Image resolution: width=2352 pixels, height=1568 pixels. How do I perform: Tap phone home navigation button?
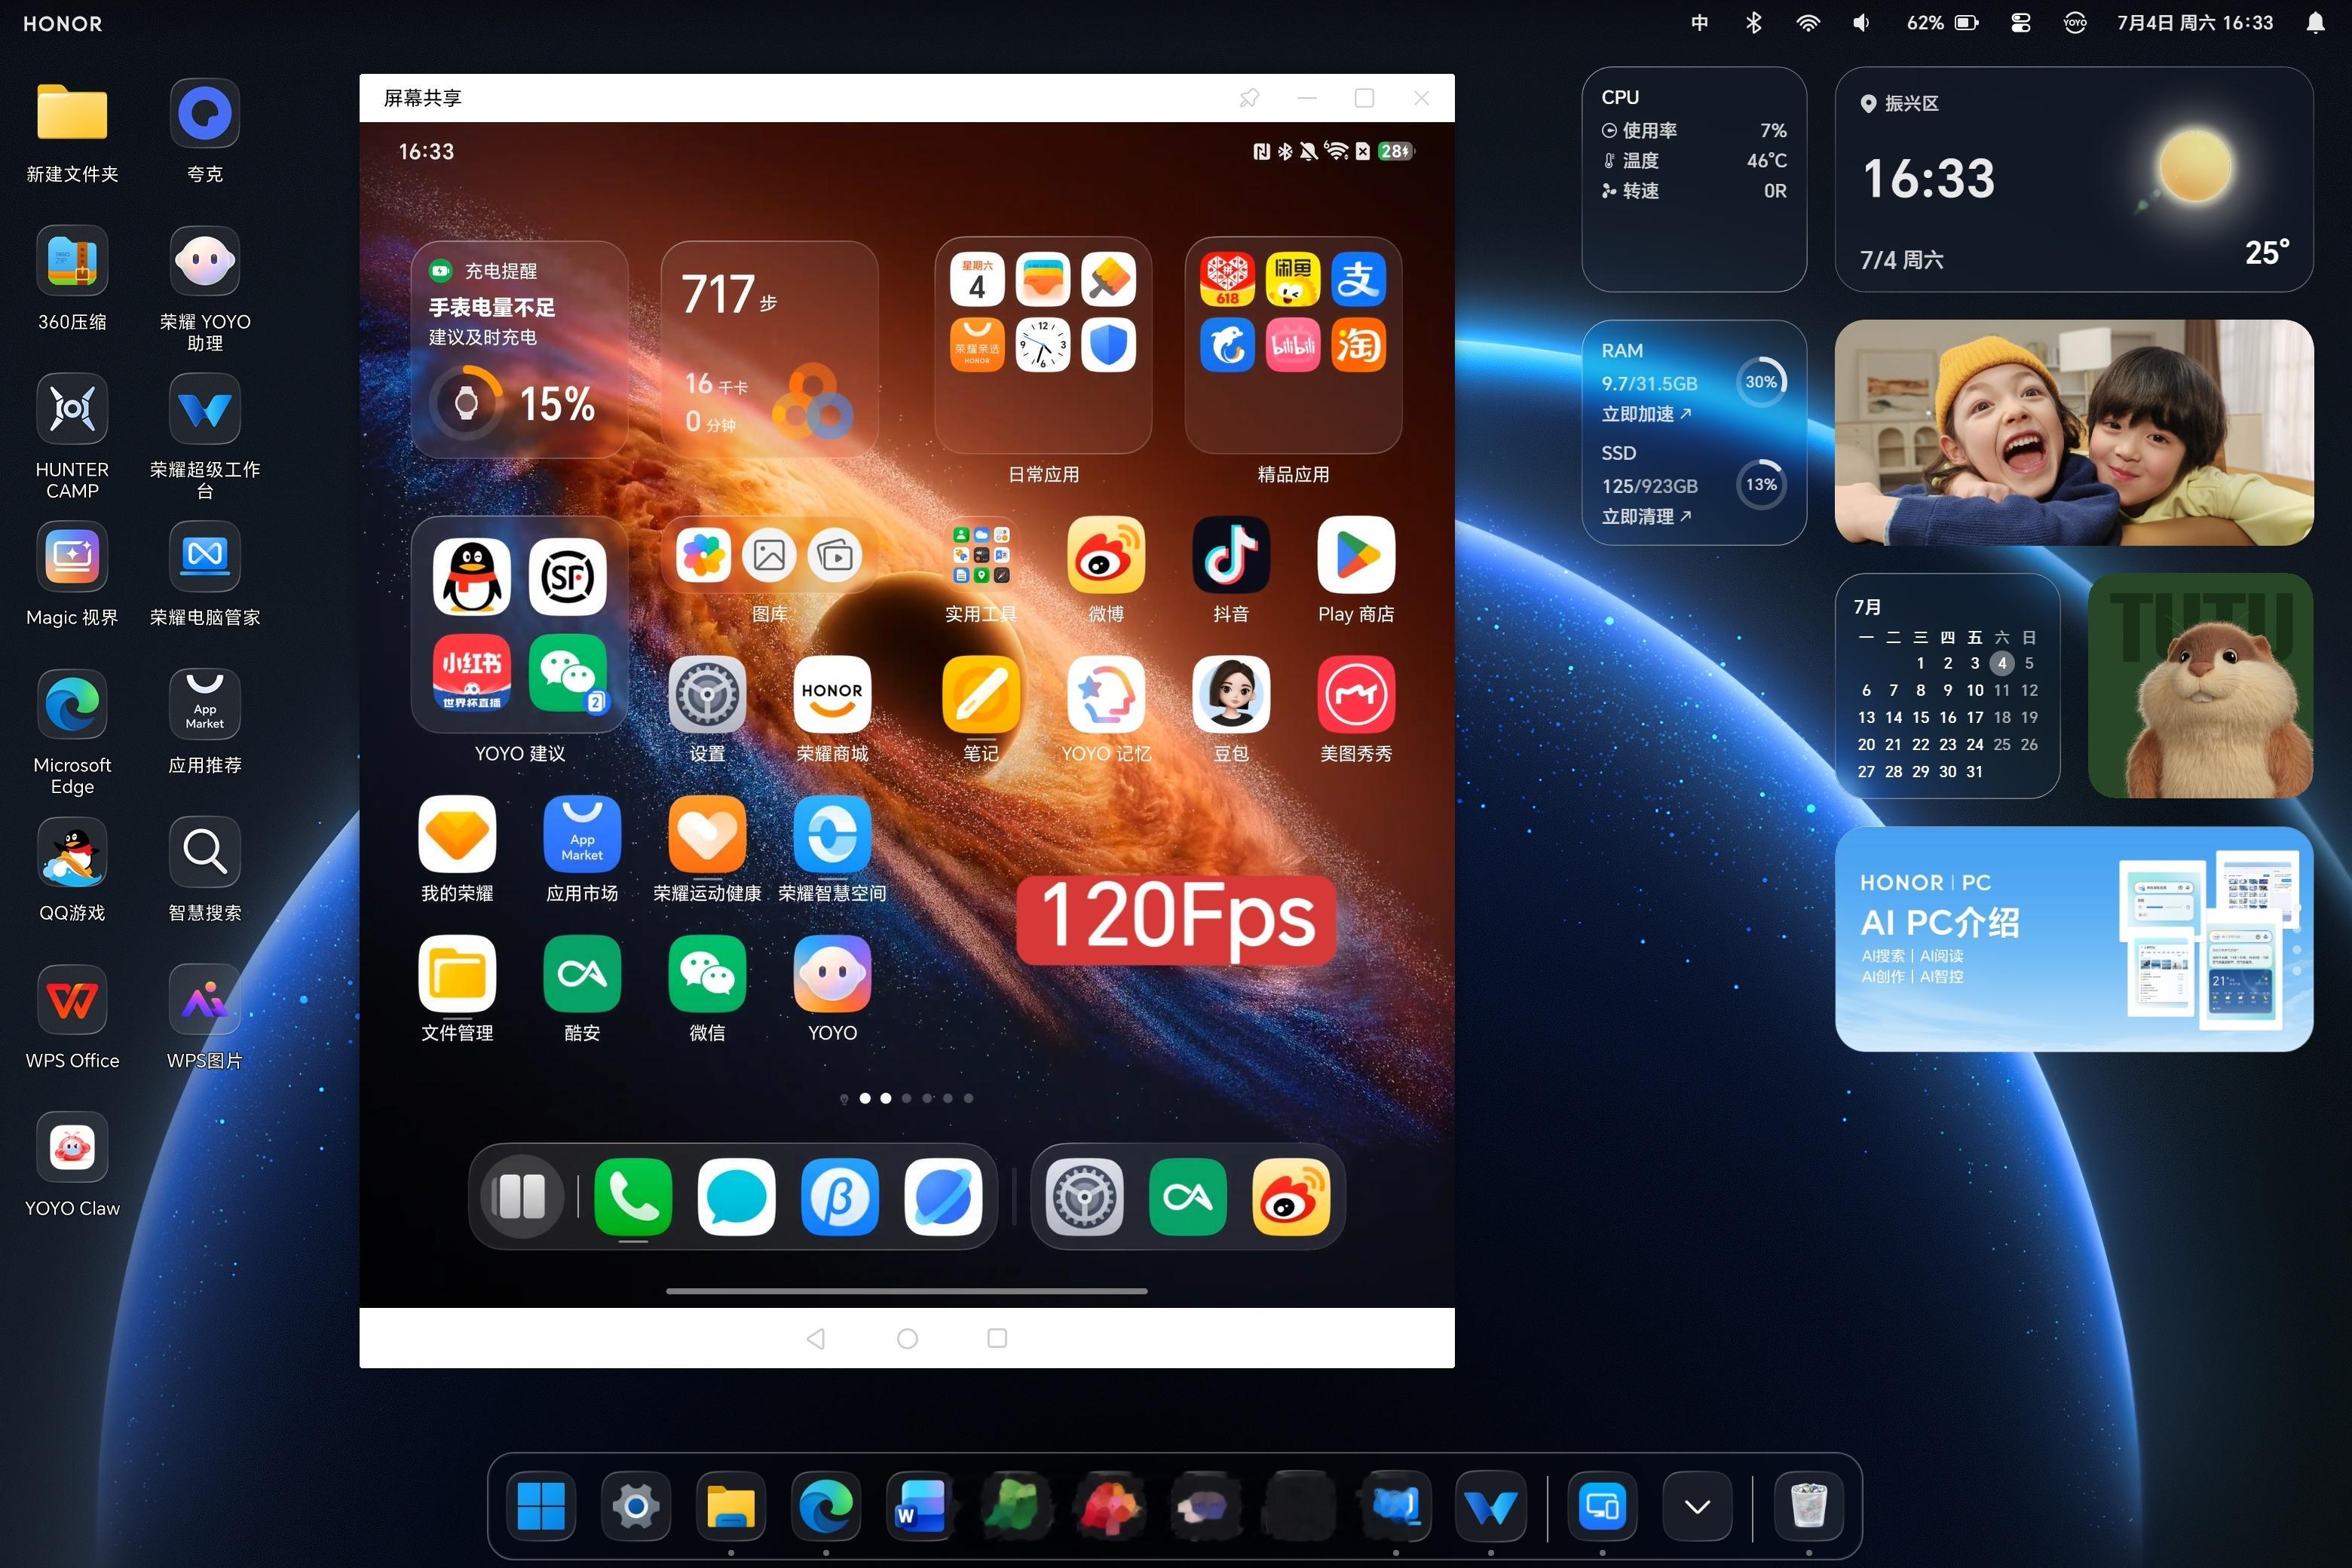[x=907, y=1338]
